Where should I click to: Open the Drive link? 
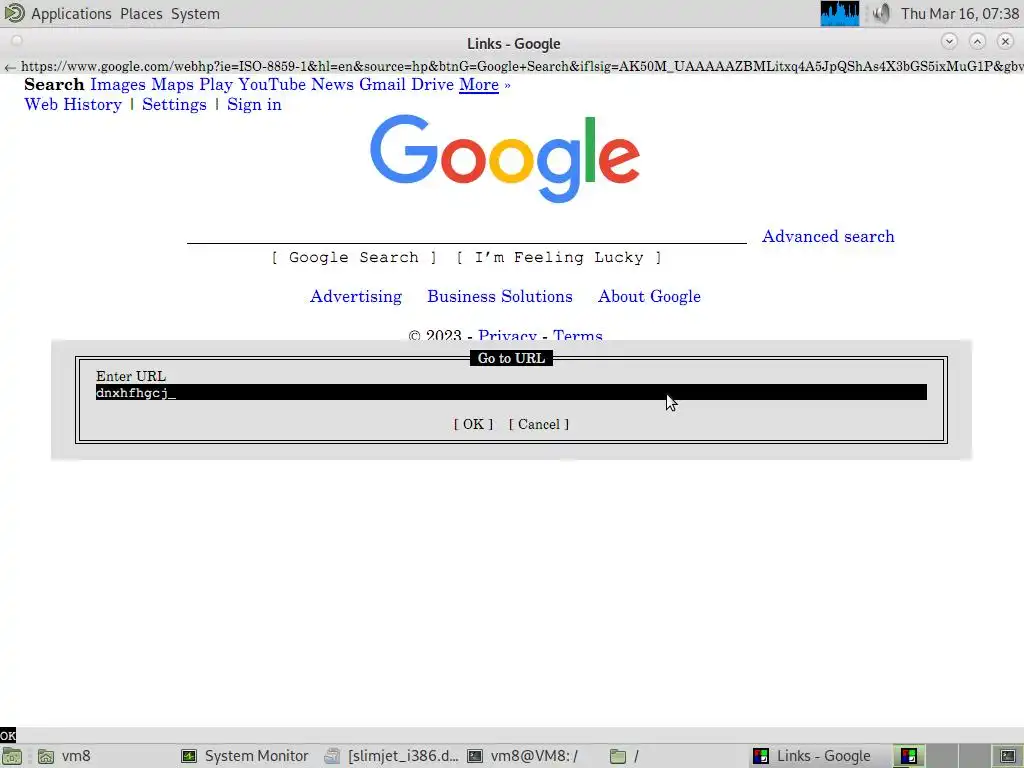[432, 84]
